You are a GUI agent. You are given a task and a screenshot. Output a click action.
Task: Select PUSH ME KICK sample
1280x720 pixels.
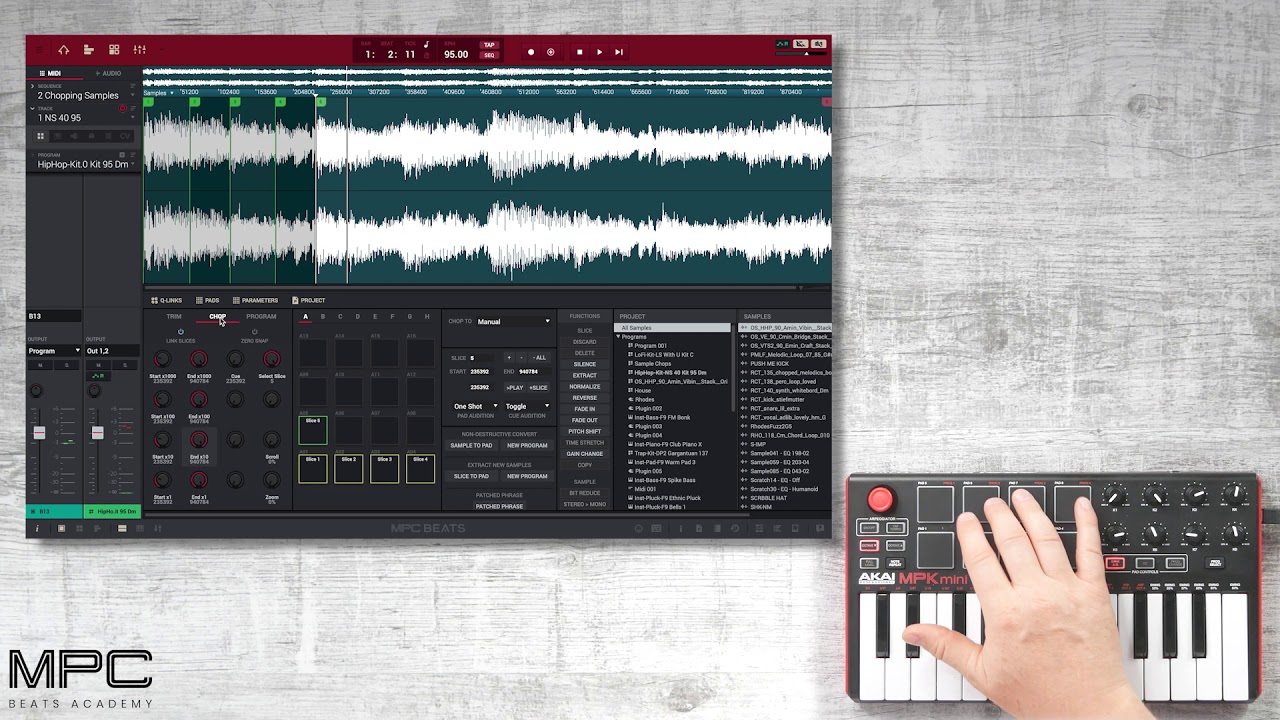[x=769, y=364]
